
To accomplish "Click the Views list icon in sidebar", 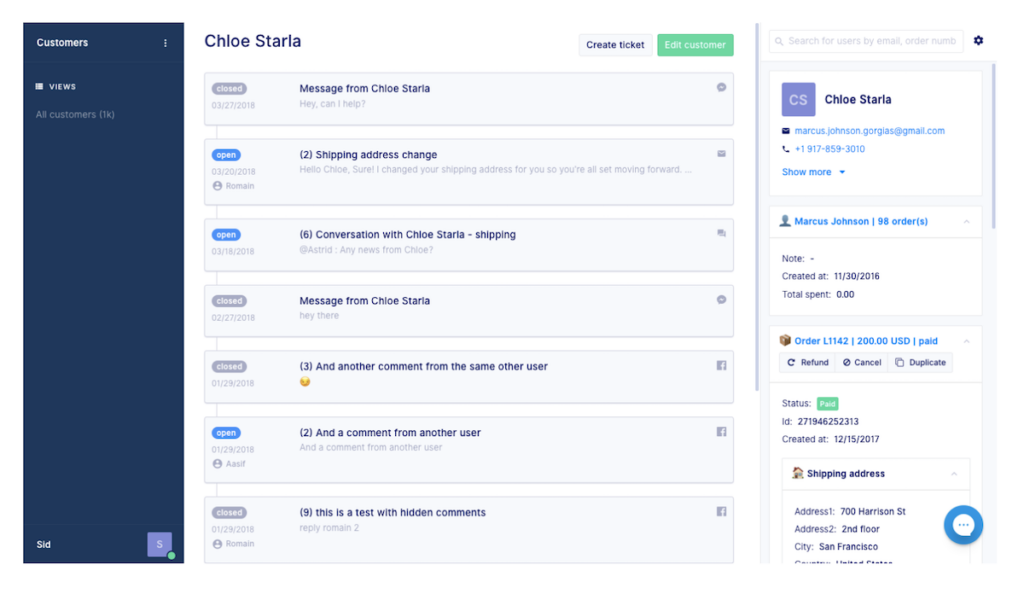I will (39, 86).
